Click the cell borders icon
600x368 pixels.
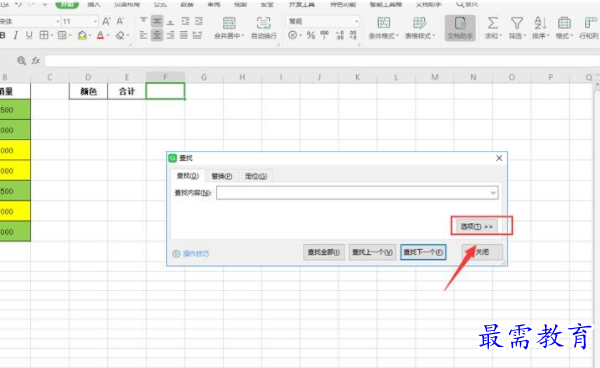coord(44,36)
